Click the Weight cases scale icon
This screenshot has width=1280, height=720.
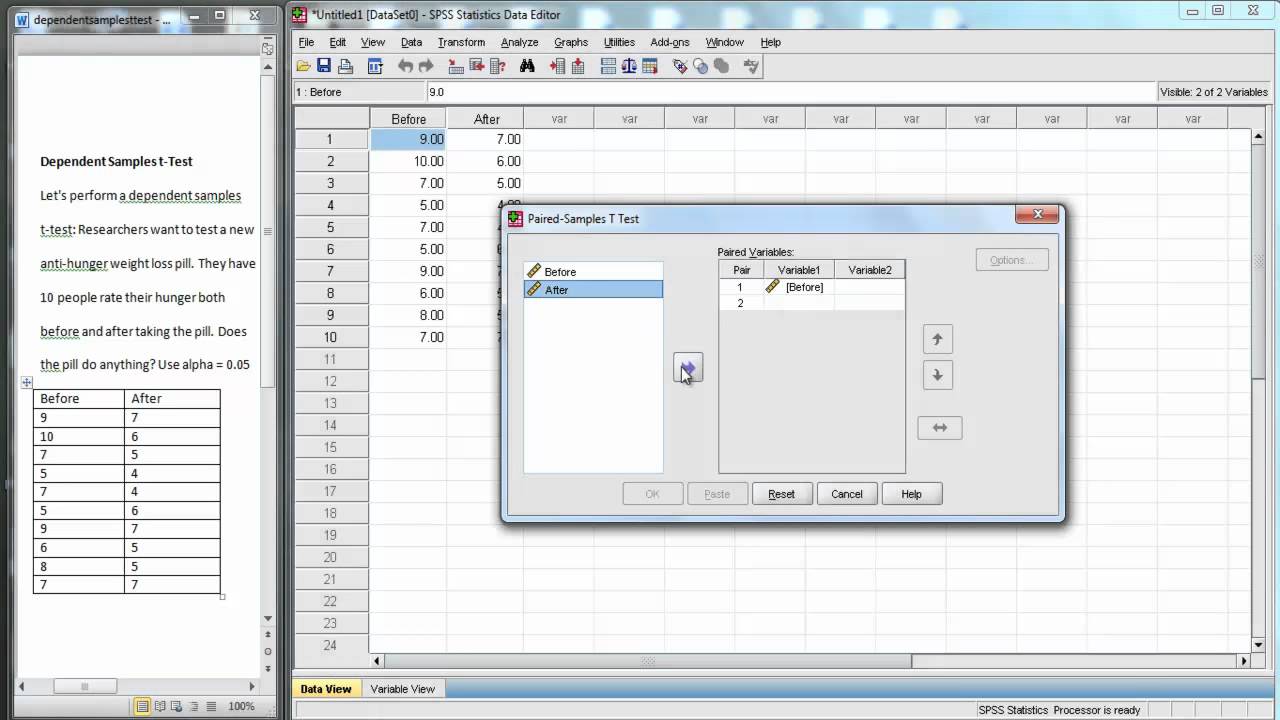(x=629, y=66)
